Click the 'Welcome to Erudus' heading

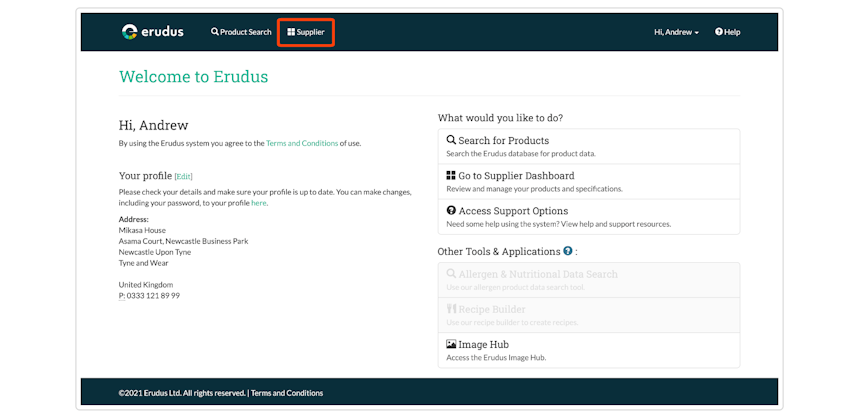point(194,77)
